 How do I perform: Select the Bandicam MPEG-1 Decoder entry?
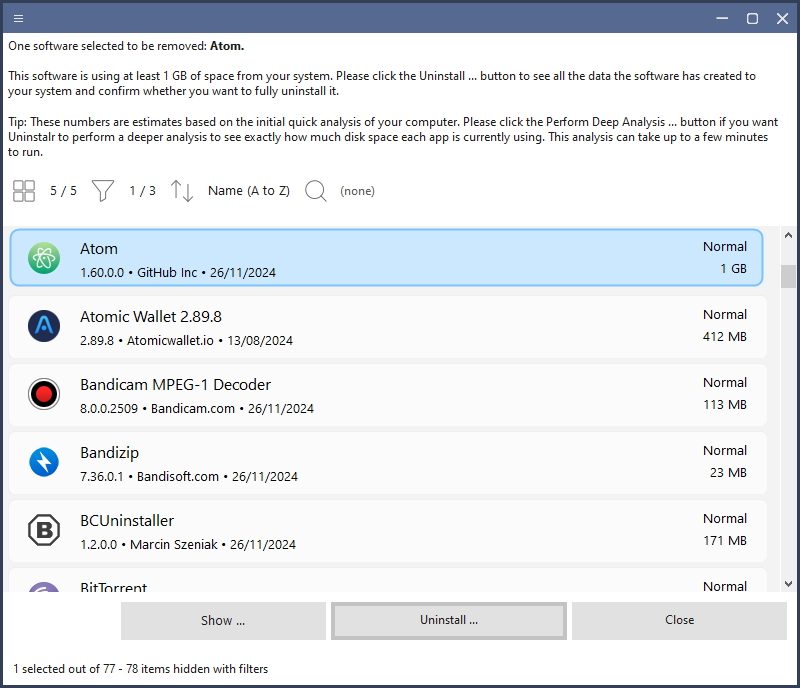pos(388,394)
